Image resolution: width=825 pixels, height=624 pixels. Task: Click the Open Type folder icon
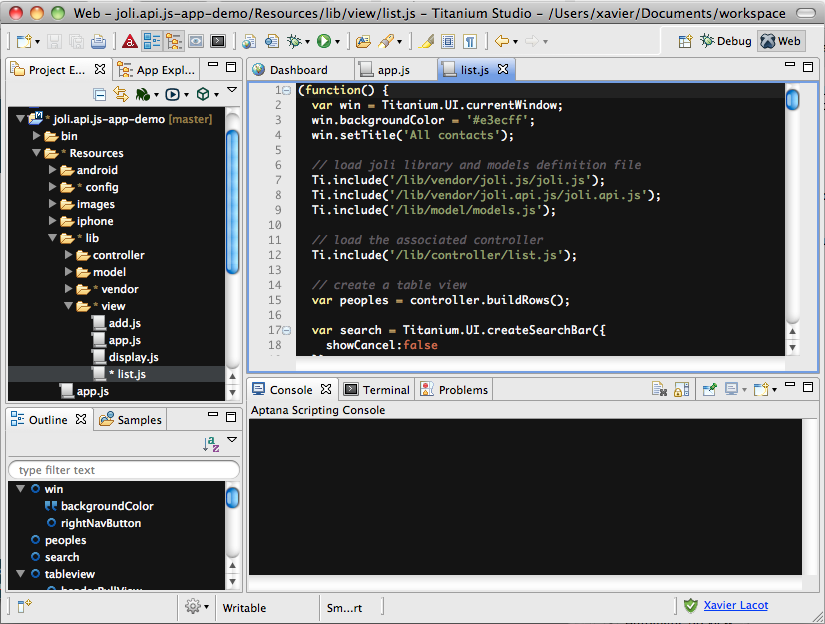363,41
